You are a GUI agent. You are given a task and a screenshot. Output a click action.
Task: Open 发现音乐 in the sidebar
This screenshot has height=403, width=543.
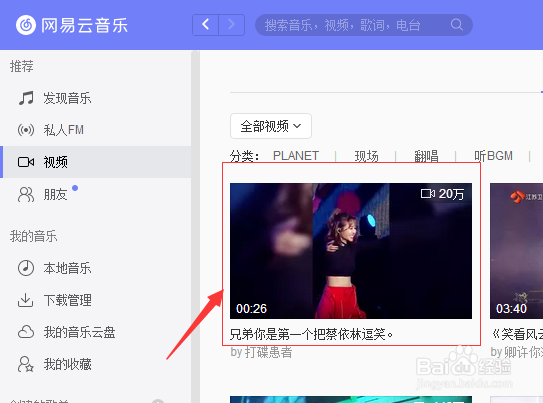67,98
